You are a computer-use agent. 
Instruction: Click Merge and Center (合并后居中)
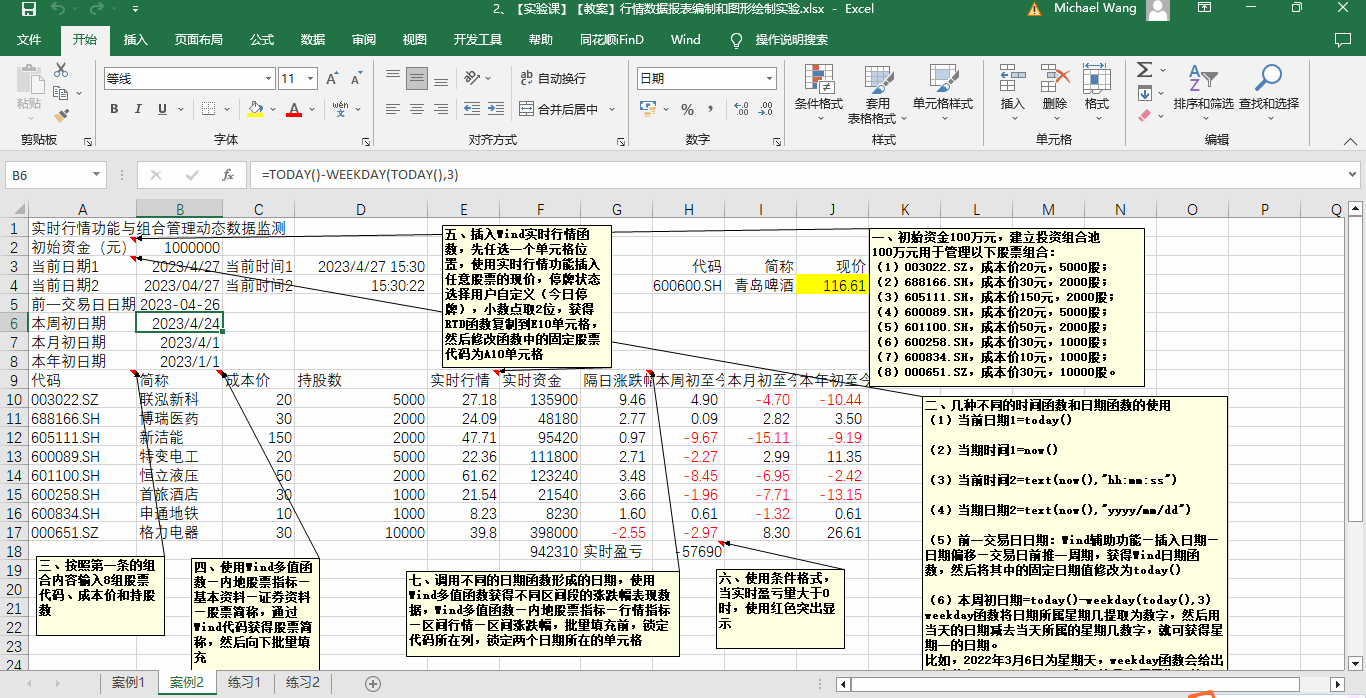coord(558,109)
